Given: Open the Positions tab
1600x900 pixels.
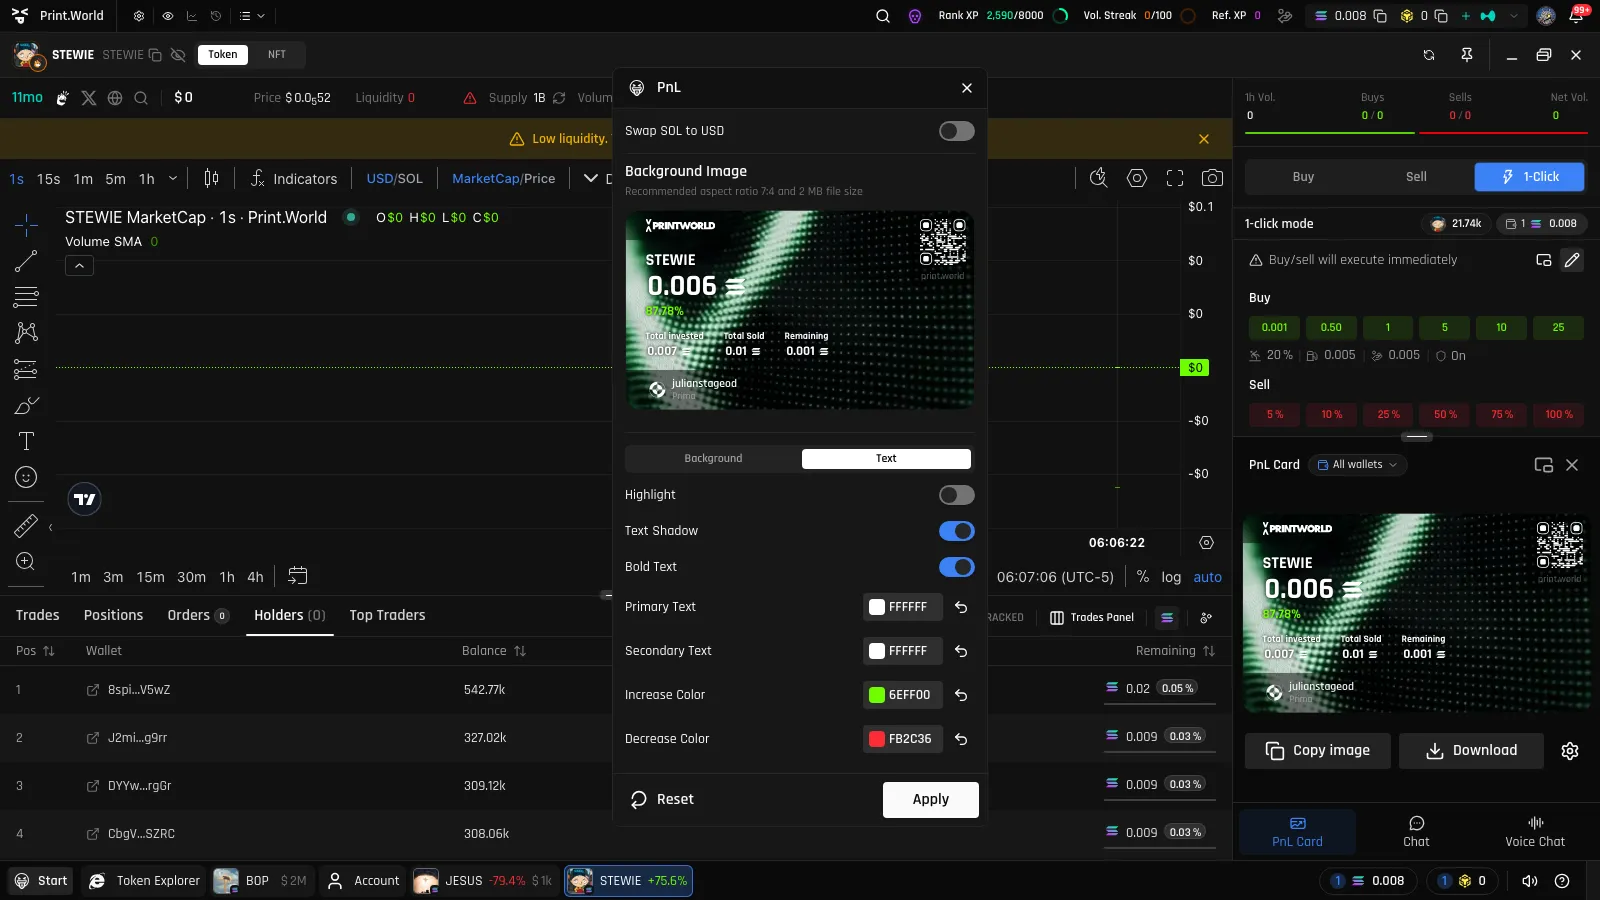Looking at the screenshot, I should [113, 616].
